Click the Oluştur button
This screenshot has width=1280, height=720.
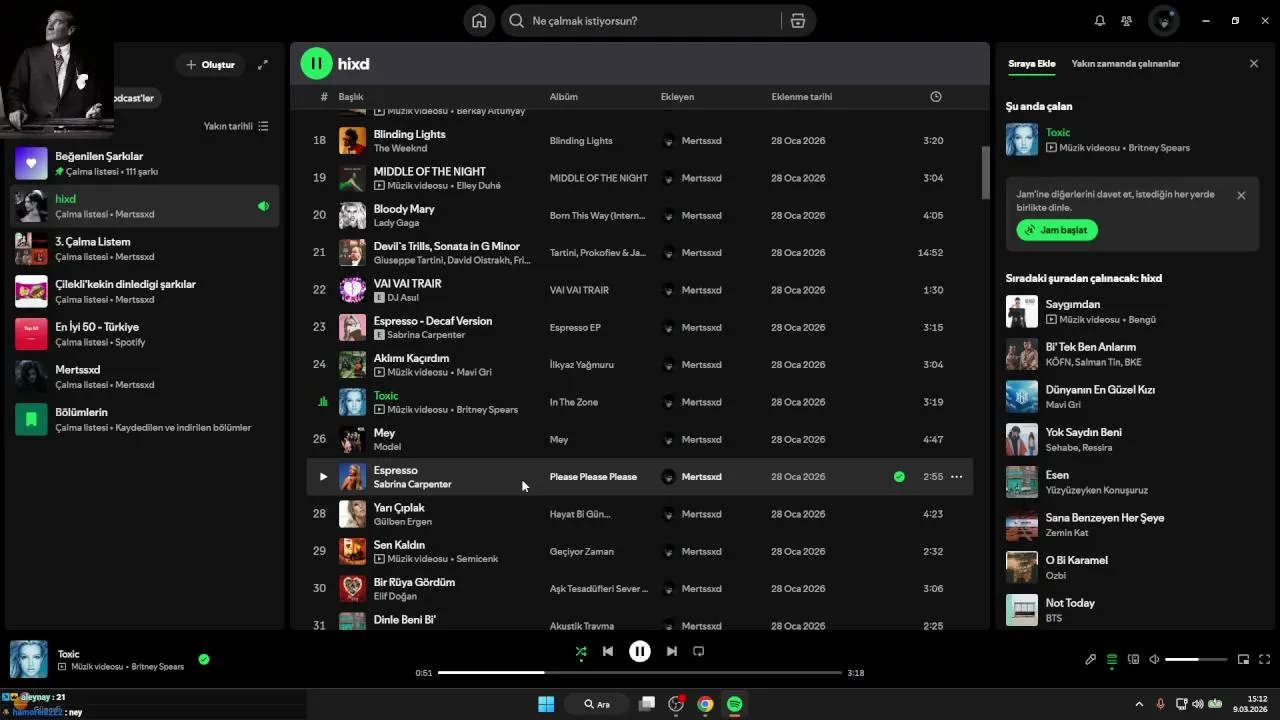coord(210,65)
